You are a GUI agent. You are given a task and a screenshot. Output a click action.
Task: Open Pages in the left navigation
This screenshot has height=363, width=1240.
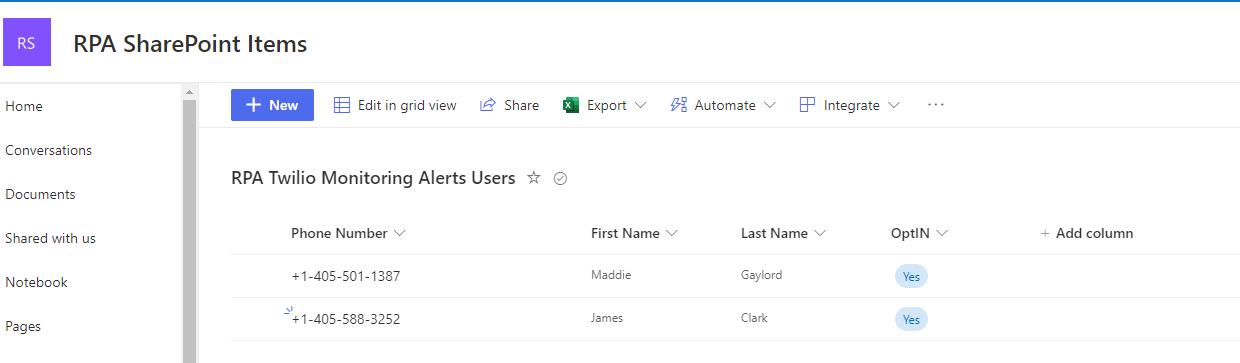click(x=23, y=326)
